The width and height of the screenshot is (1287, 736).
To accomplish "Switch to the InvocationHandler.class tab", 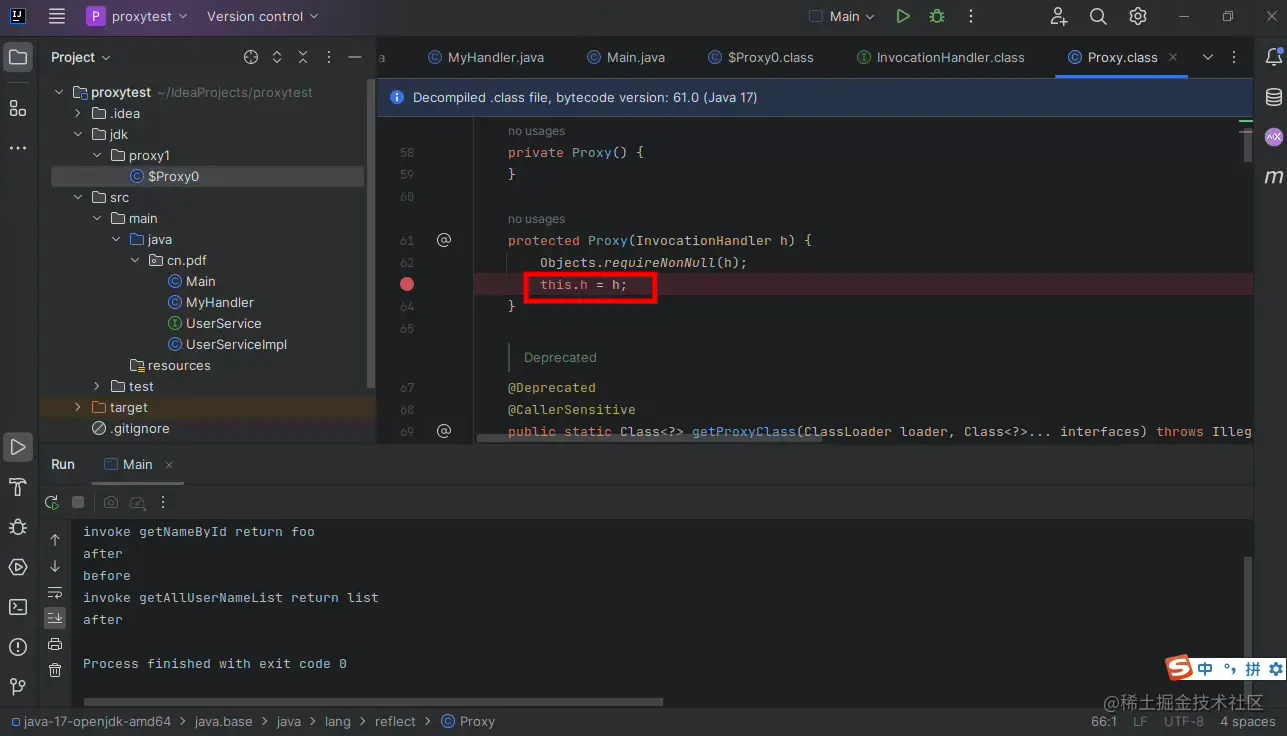I will click(941, 57).
